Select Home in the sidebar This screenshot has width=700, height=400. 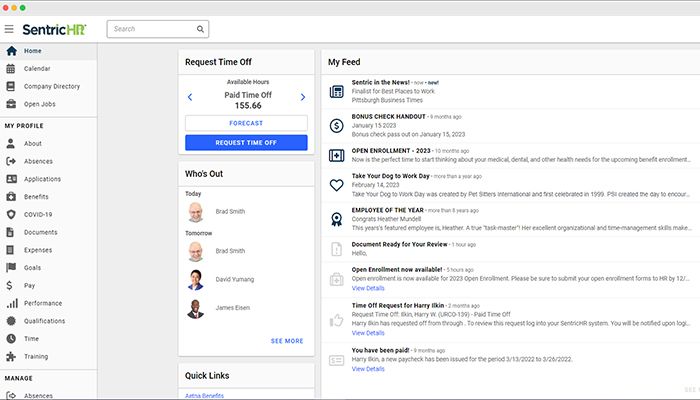[x=33, y=51]
